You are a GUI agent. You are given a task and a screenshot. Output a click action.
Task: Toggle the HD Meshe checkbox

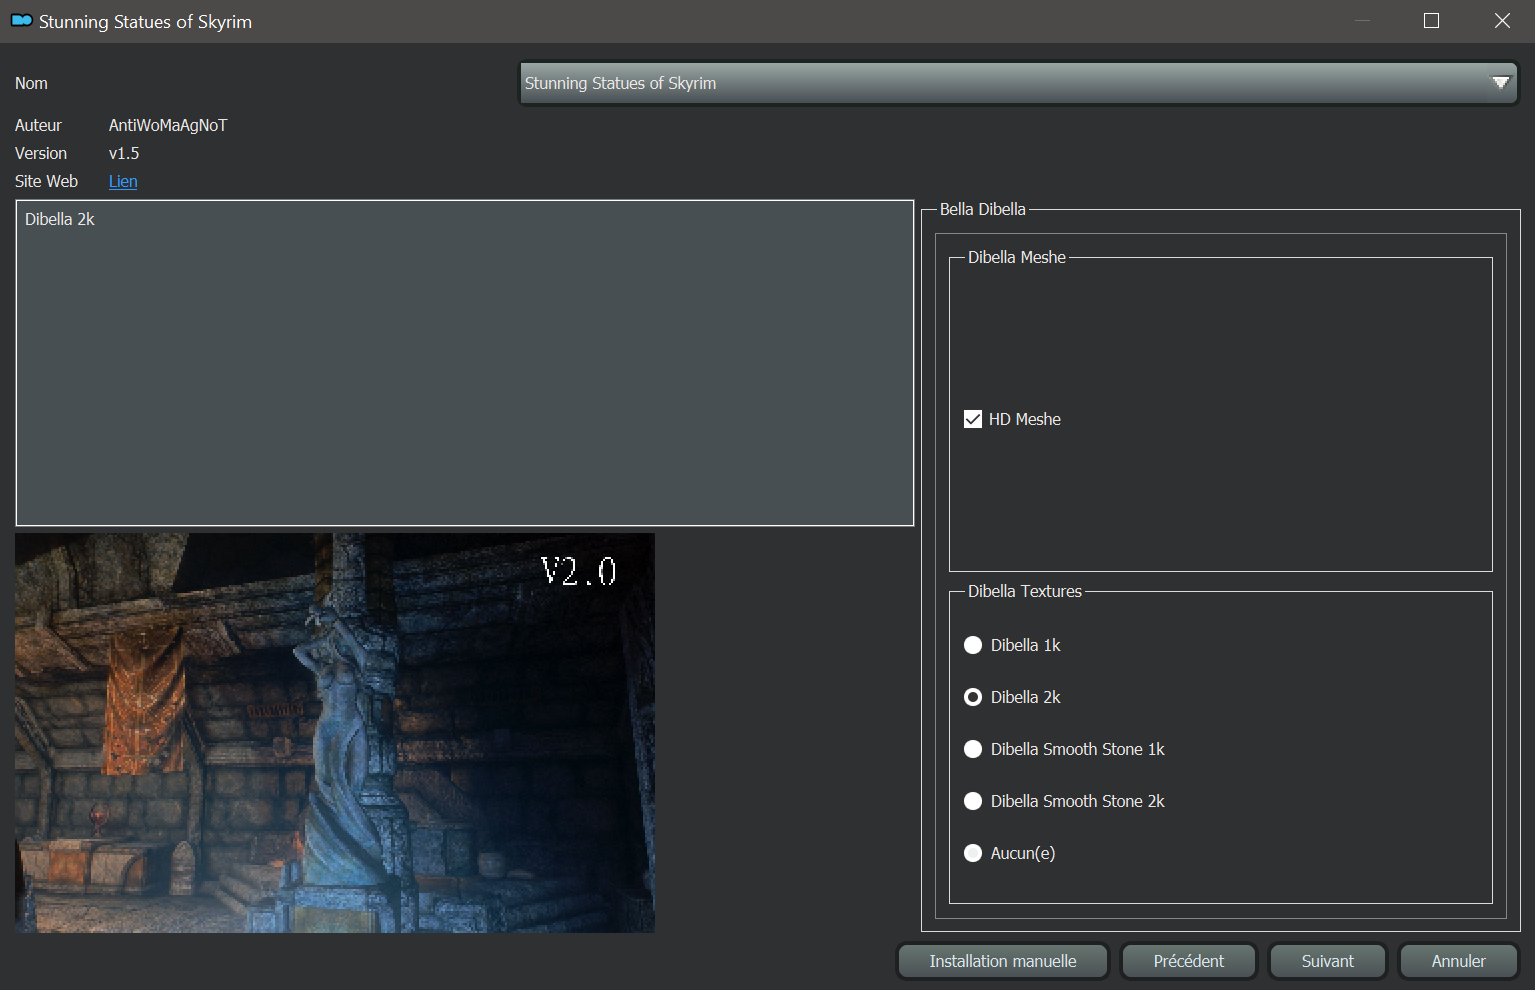973,419
